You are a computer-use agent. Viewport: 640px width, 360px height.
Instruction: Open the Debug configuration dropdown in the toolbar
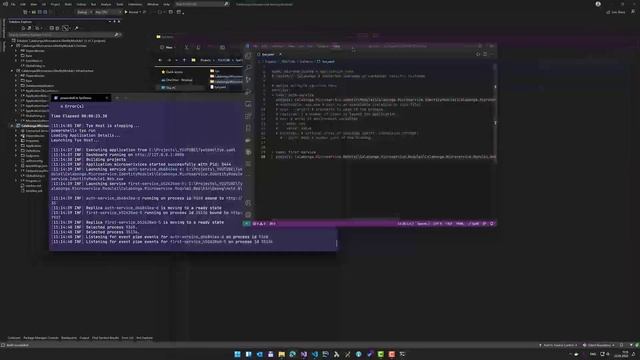(83, 12)
